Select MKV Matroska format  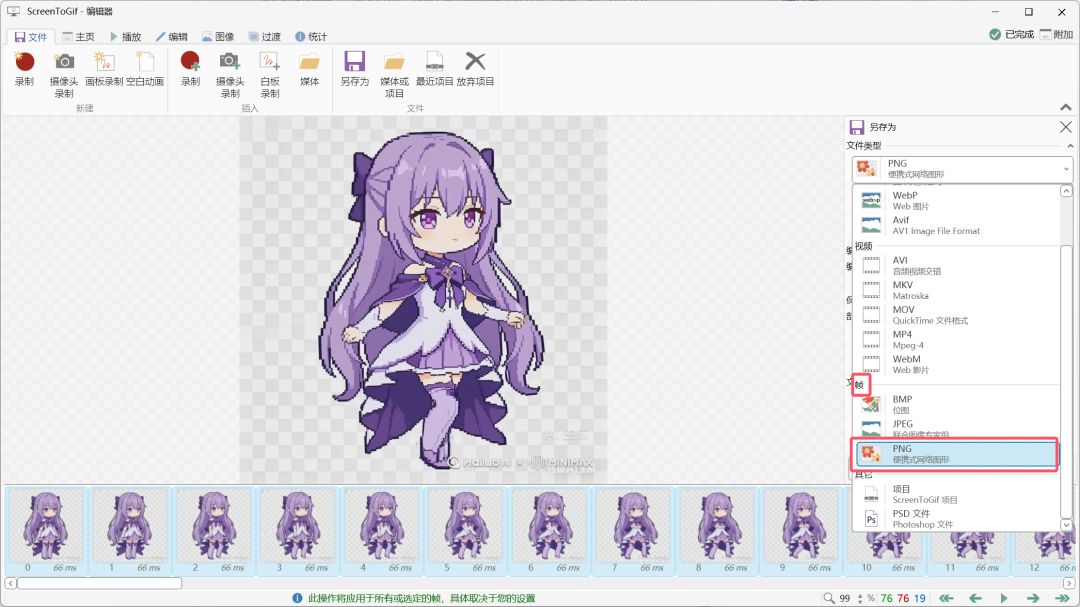(956, 290)
